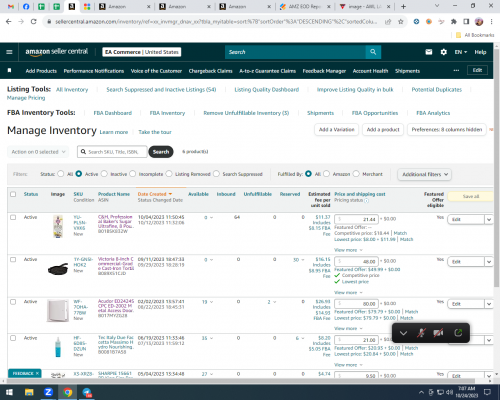Open Add Products in the nav bar
Viewport: 500px width, 400px height.
tap(41, 71)
